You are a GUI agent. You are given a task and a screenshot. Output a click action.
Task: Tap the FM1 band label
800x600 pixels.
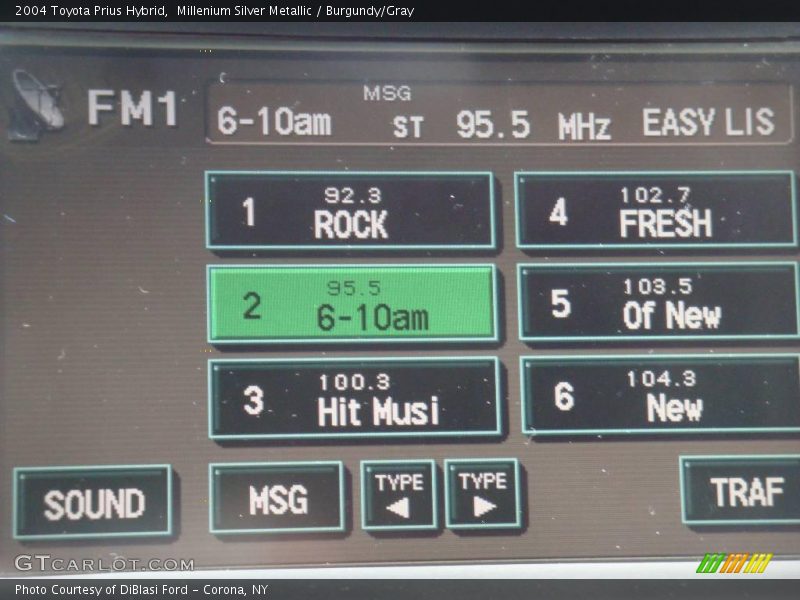coord(132,108)
